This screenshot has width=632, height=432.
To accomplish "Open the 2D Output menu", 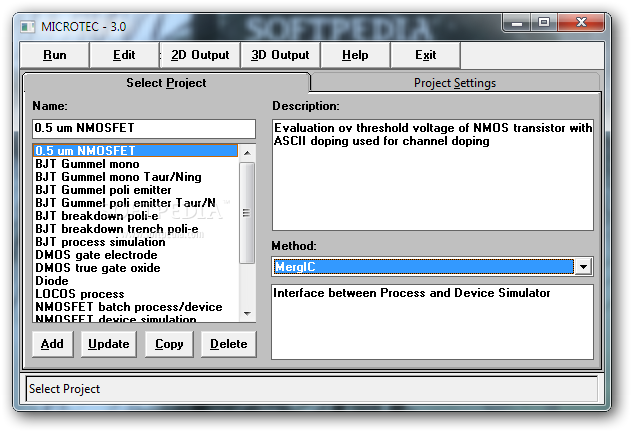I will pyautogui.click(x=200, y=55).
